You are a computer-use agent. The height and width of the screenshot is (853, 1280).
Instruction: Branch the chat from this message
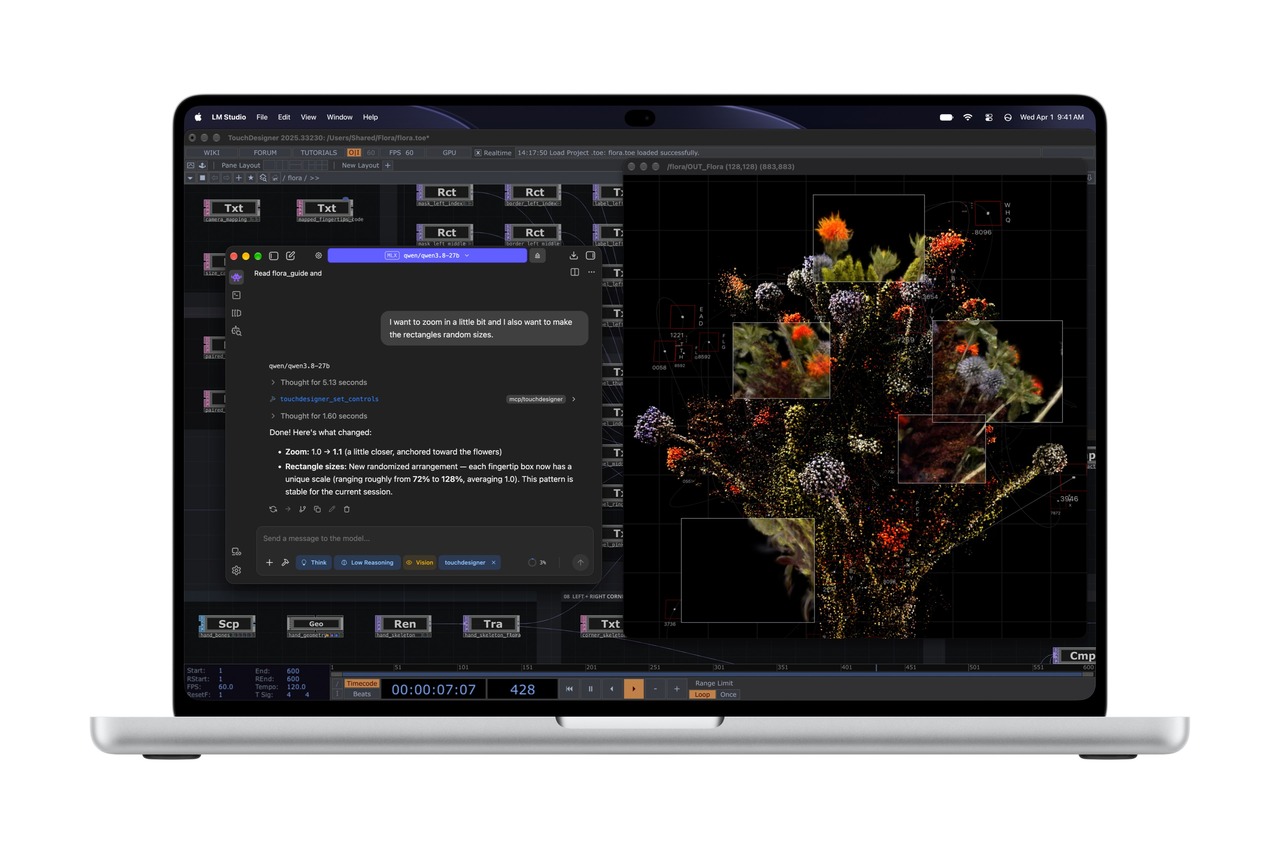[x=302, y=509]
